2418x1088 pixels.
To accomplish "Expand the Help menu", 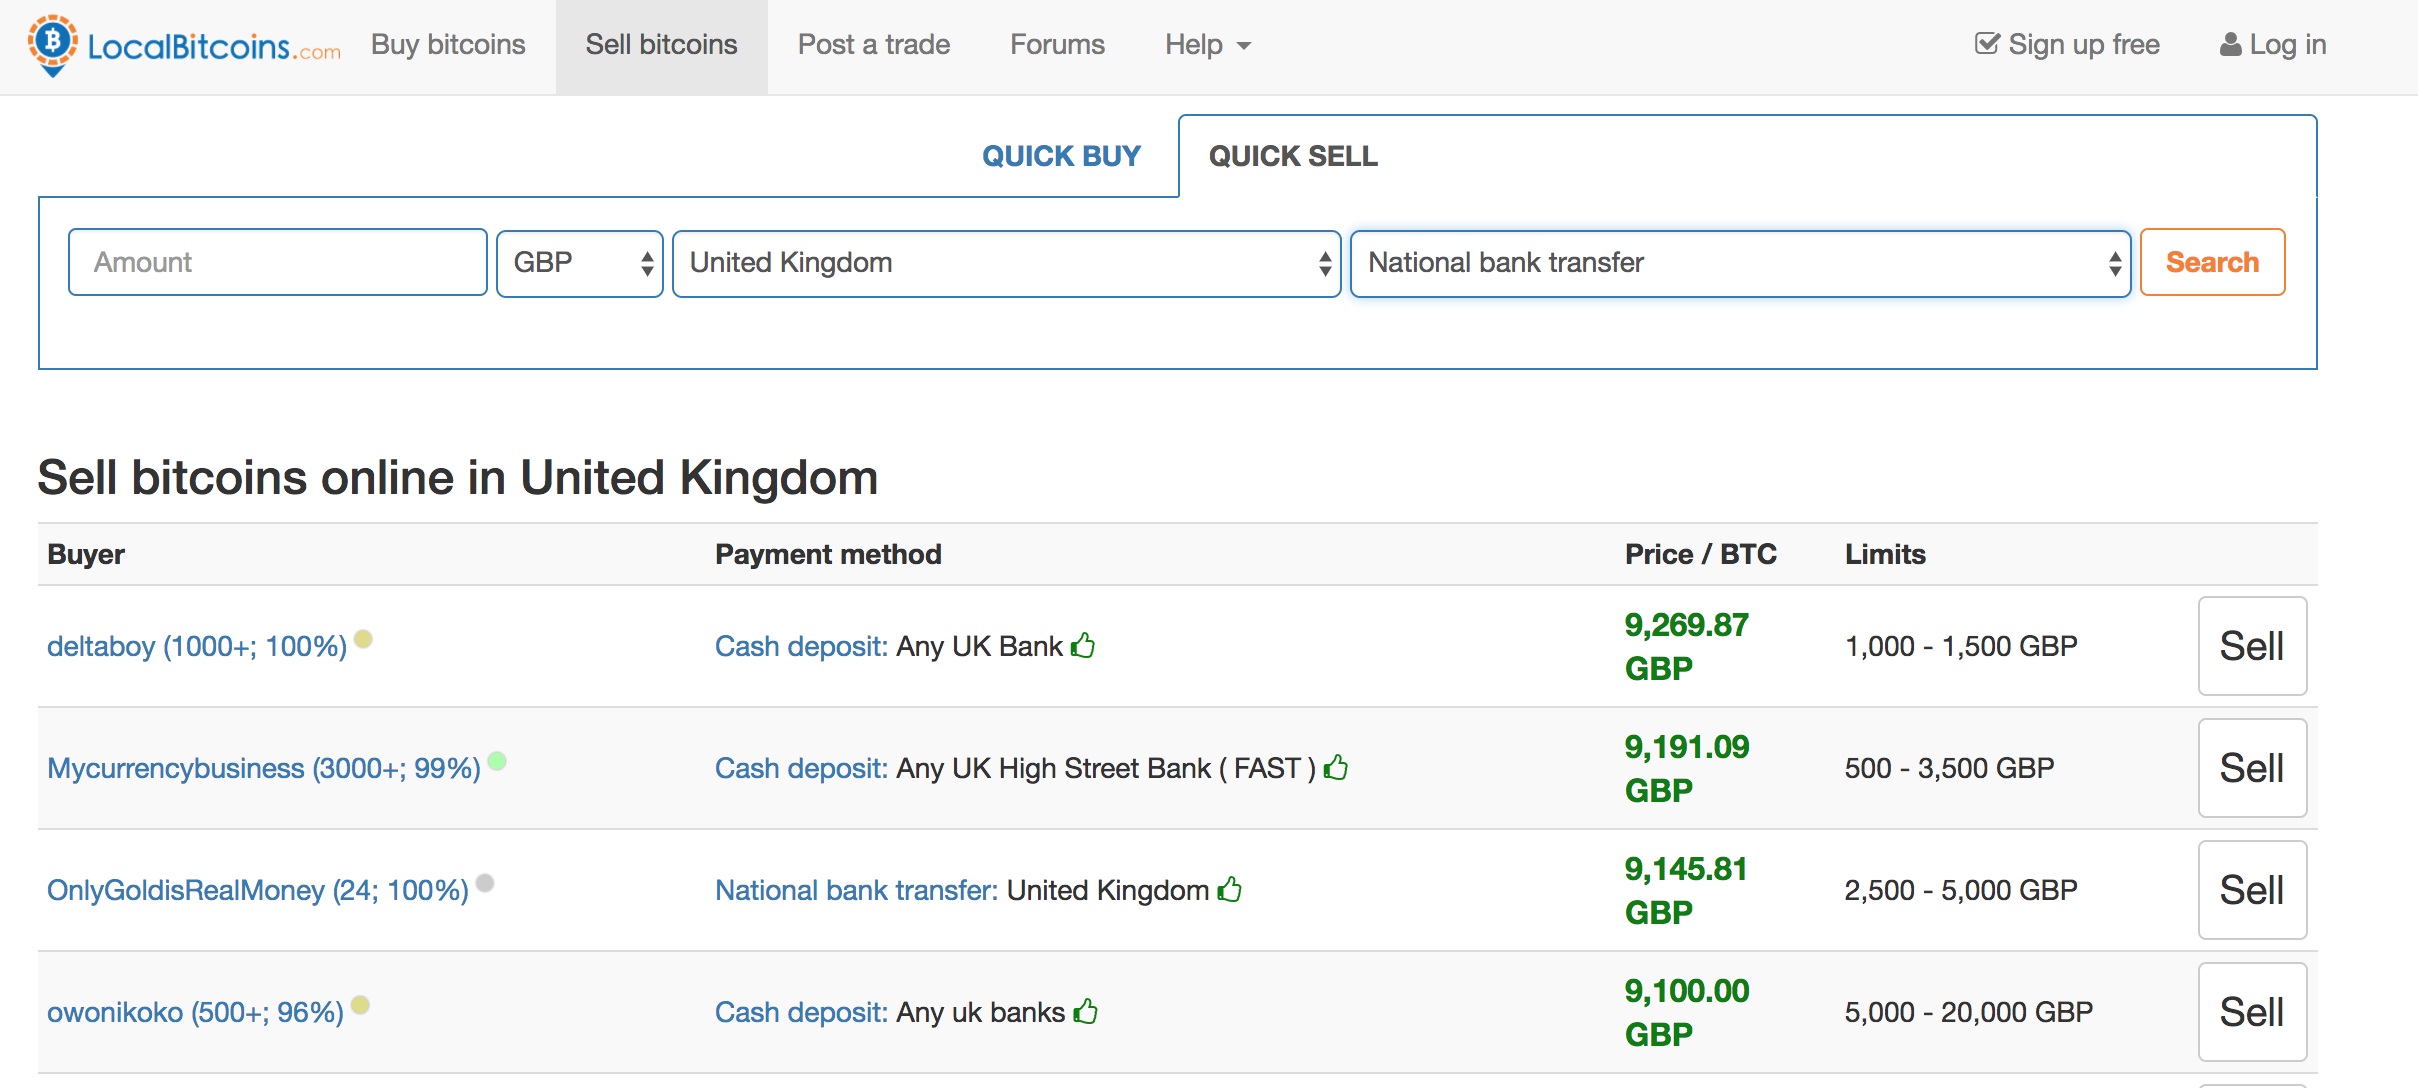I will point(1207,45).
